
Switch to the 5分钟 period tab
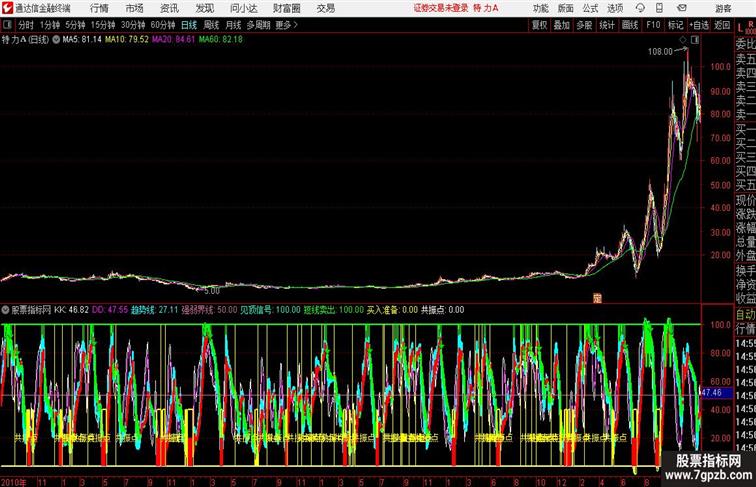click(75, 25)
